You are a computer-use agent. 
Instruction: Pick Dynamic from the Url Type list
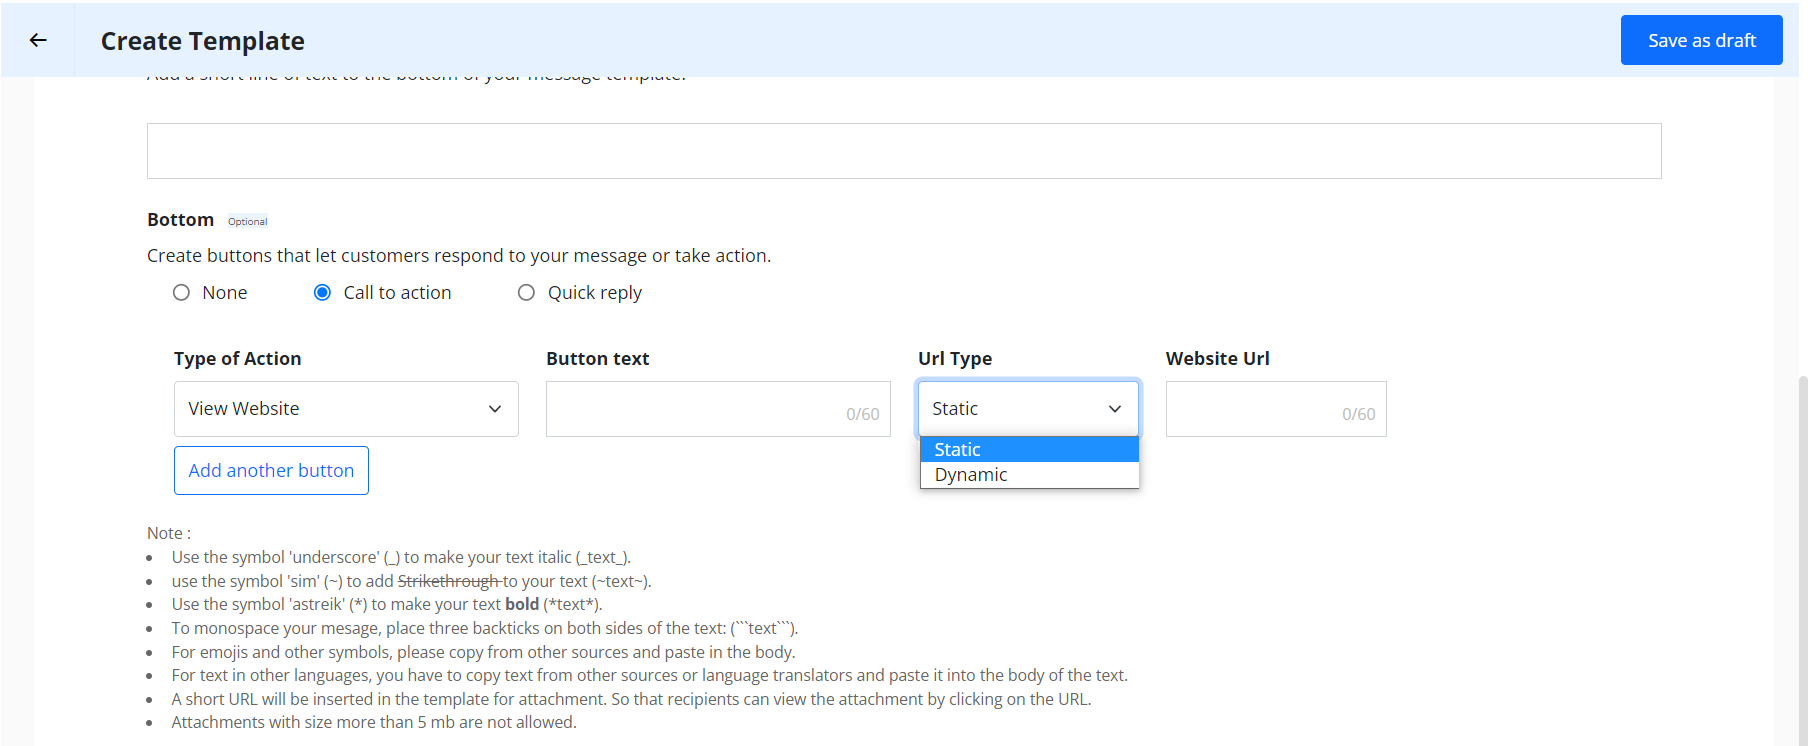[1029, 475]
